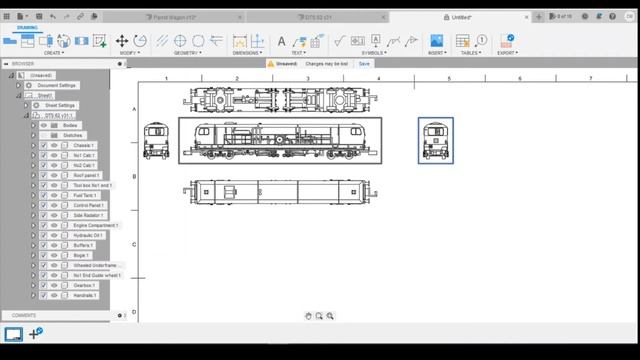Viewport: 640px width, 360px height.
Task: Collapse the Sheet1 node
Action: [18, 96]
